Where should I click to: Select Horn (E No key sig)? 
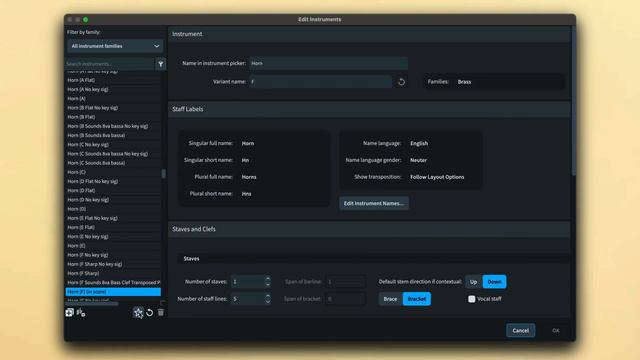[x=113, y=236]
